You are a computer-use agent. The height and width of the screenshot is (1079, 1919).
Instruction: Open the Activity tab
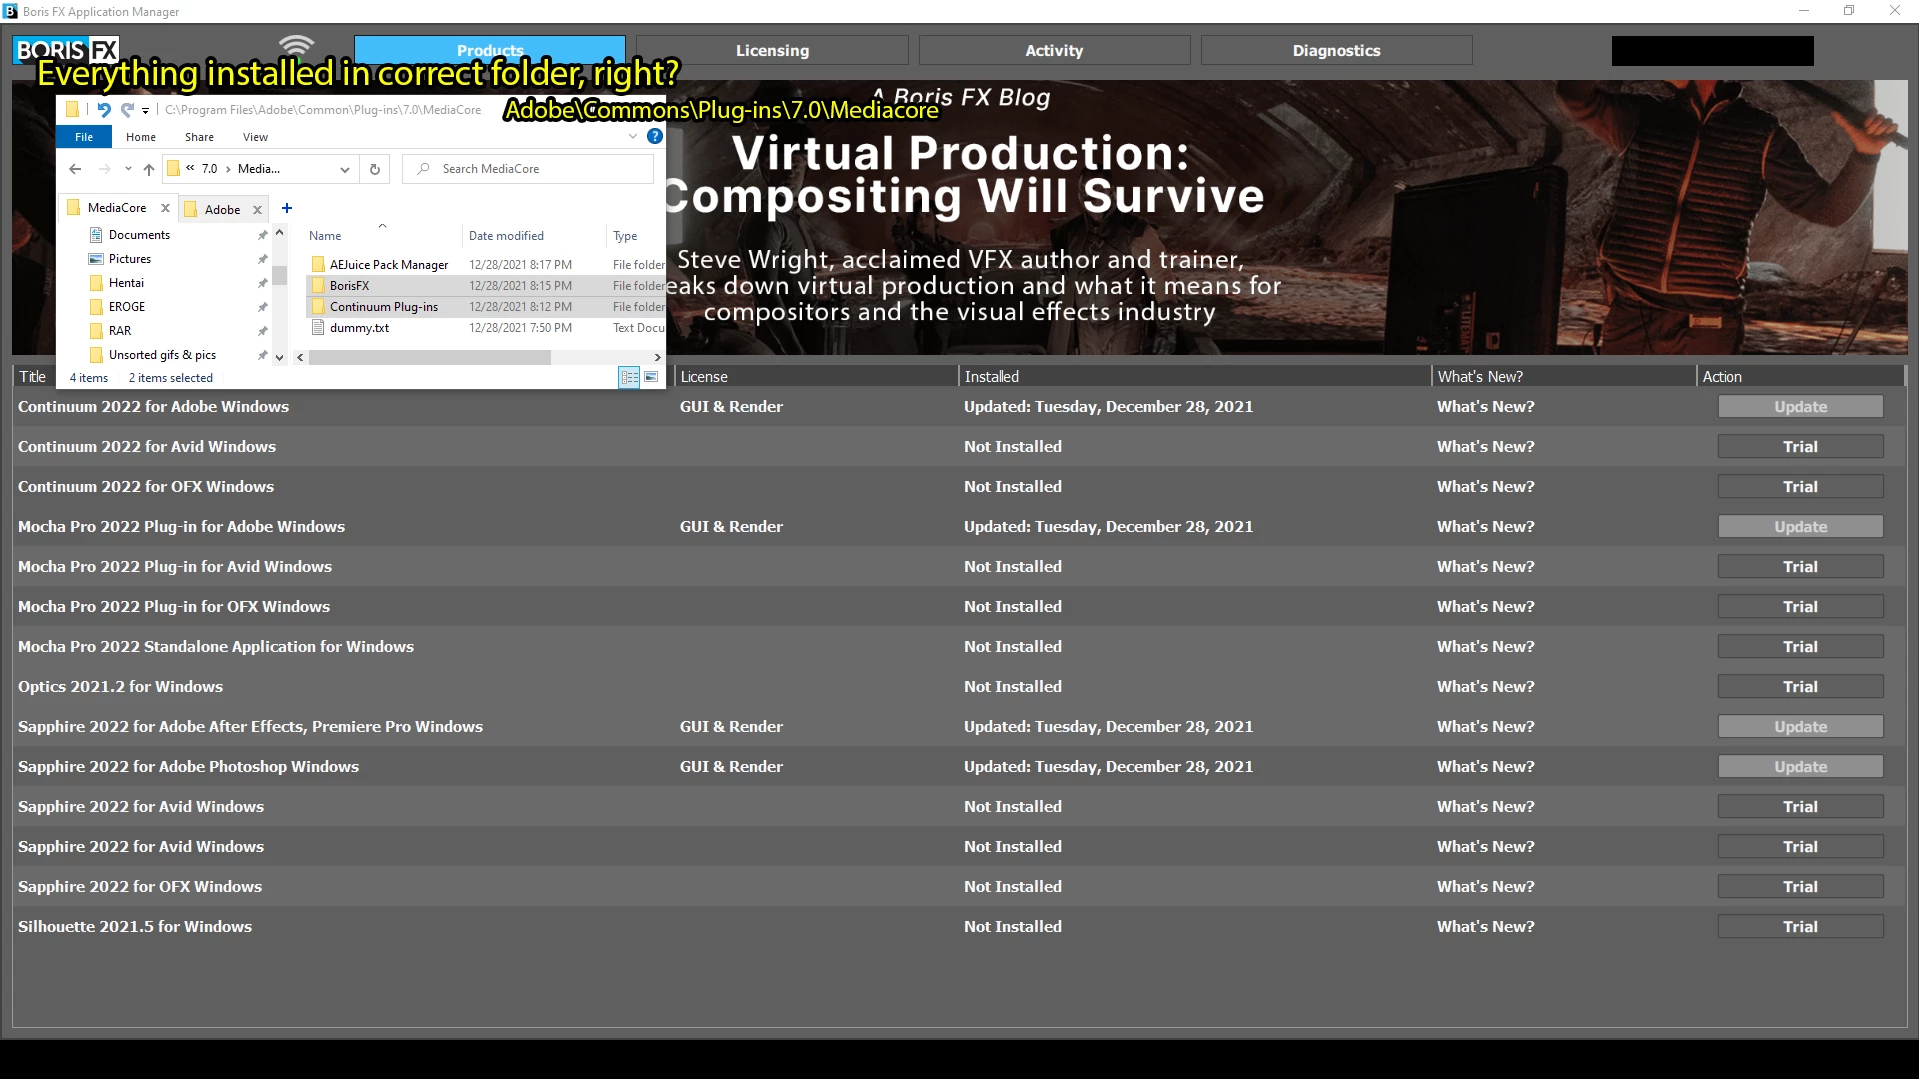(x=1054, y=51)
